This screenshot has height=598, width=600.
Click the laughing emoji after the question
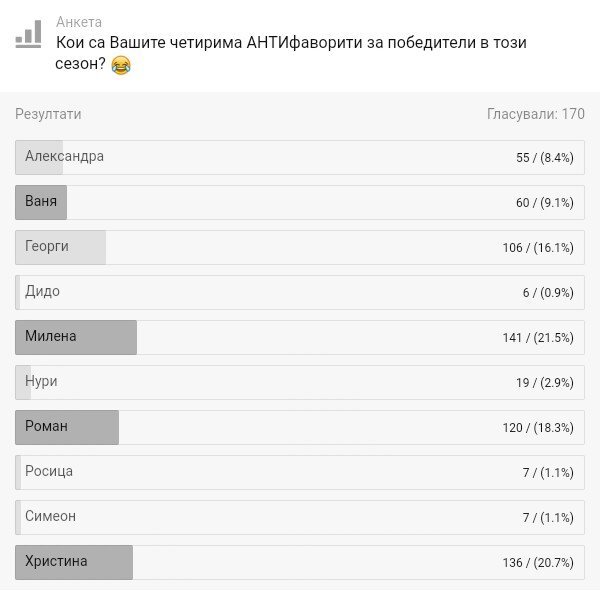point(121,65)
